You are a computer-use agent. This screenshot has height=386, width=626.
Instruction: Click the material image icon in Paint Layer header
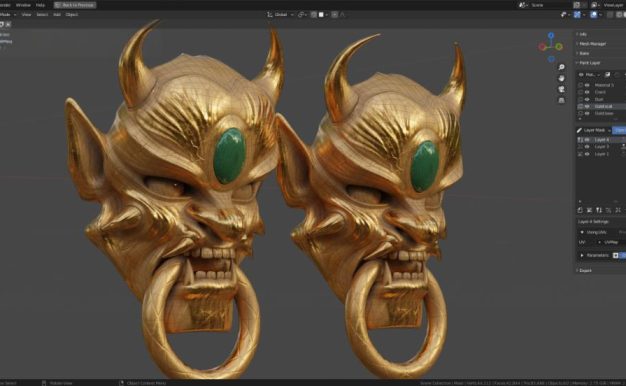[608, 75]
